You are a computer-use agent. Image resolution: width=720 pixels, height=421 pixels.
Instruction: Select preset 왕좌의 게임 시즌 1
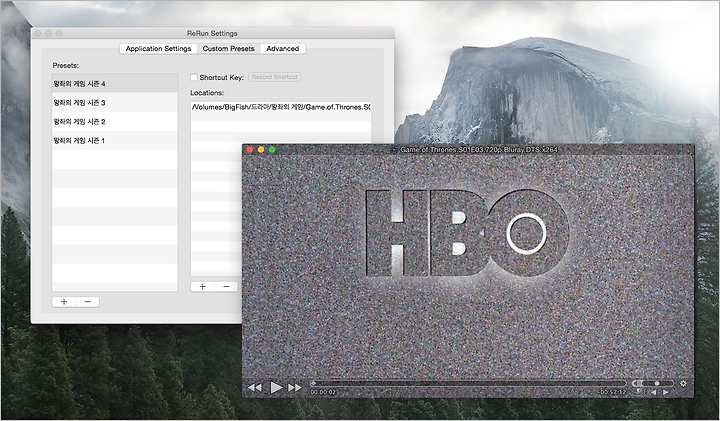[x=114, y=140]
